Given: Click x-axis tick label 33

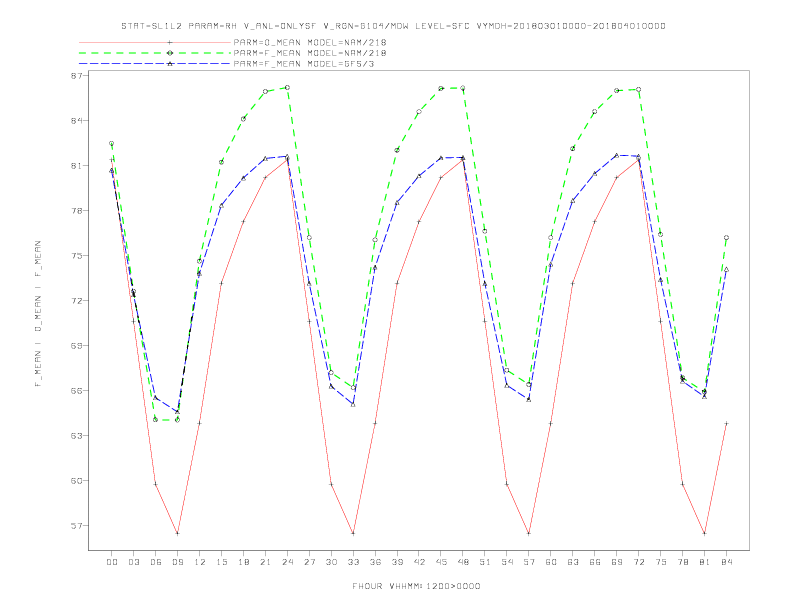Looking at the screenshot, I should [x=353, y=562].
